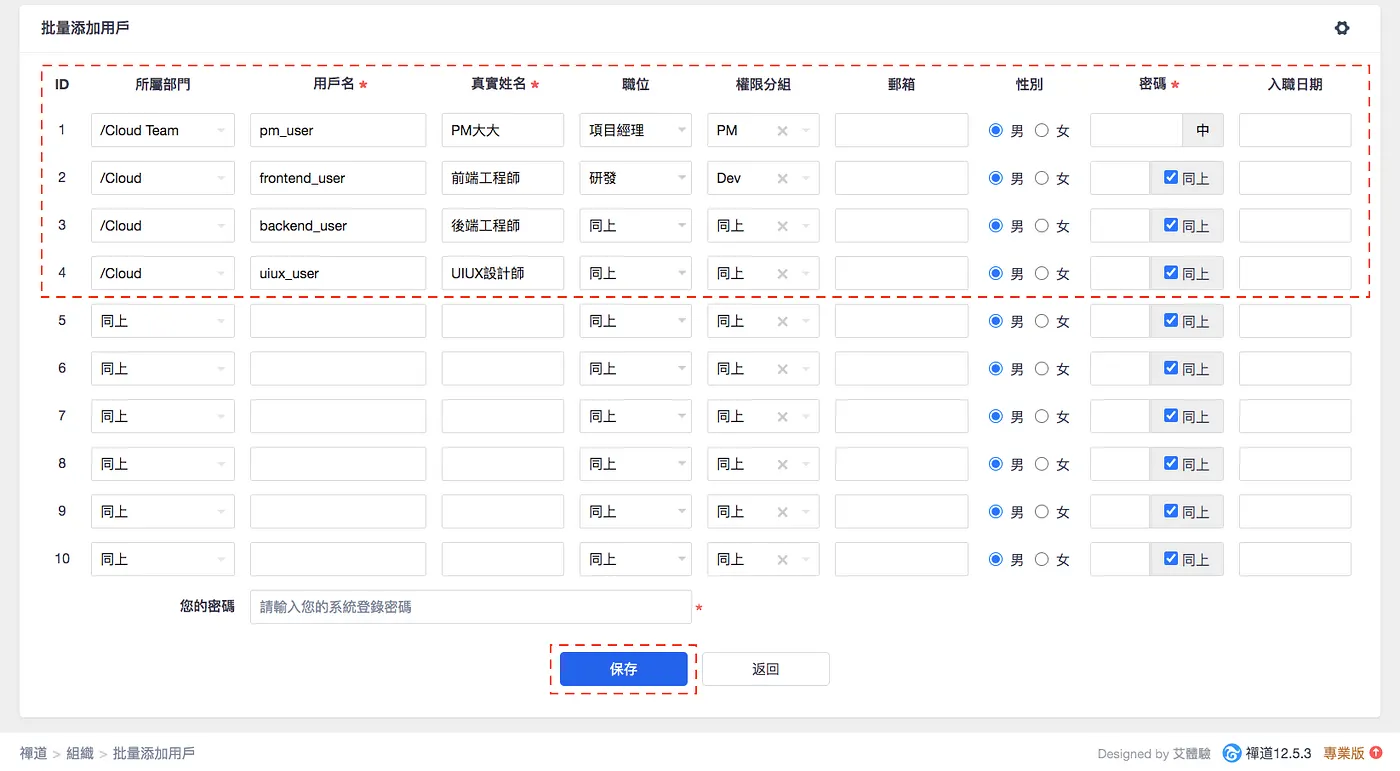Click the username field containing pm_user

click(x=338, y=130)
